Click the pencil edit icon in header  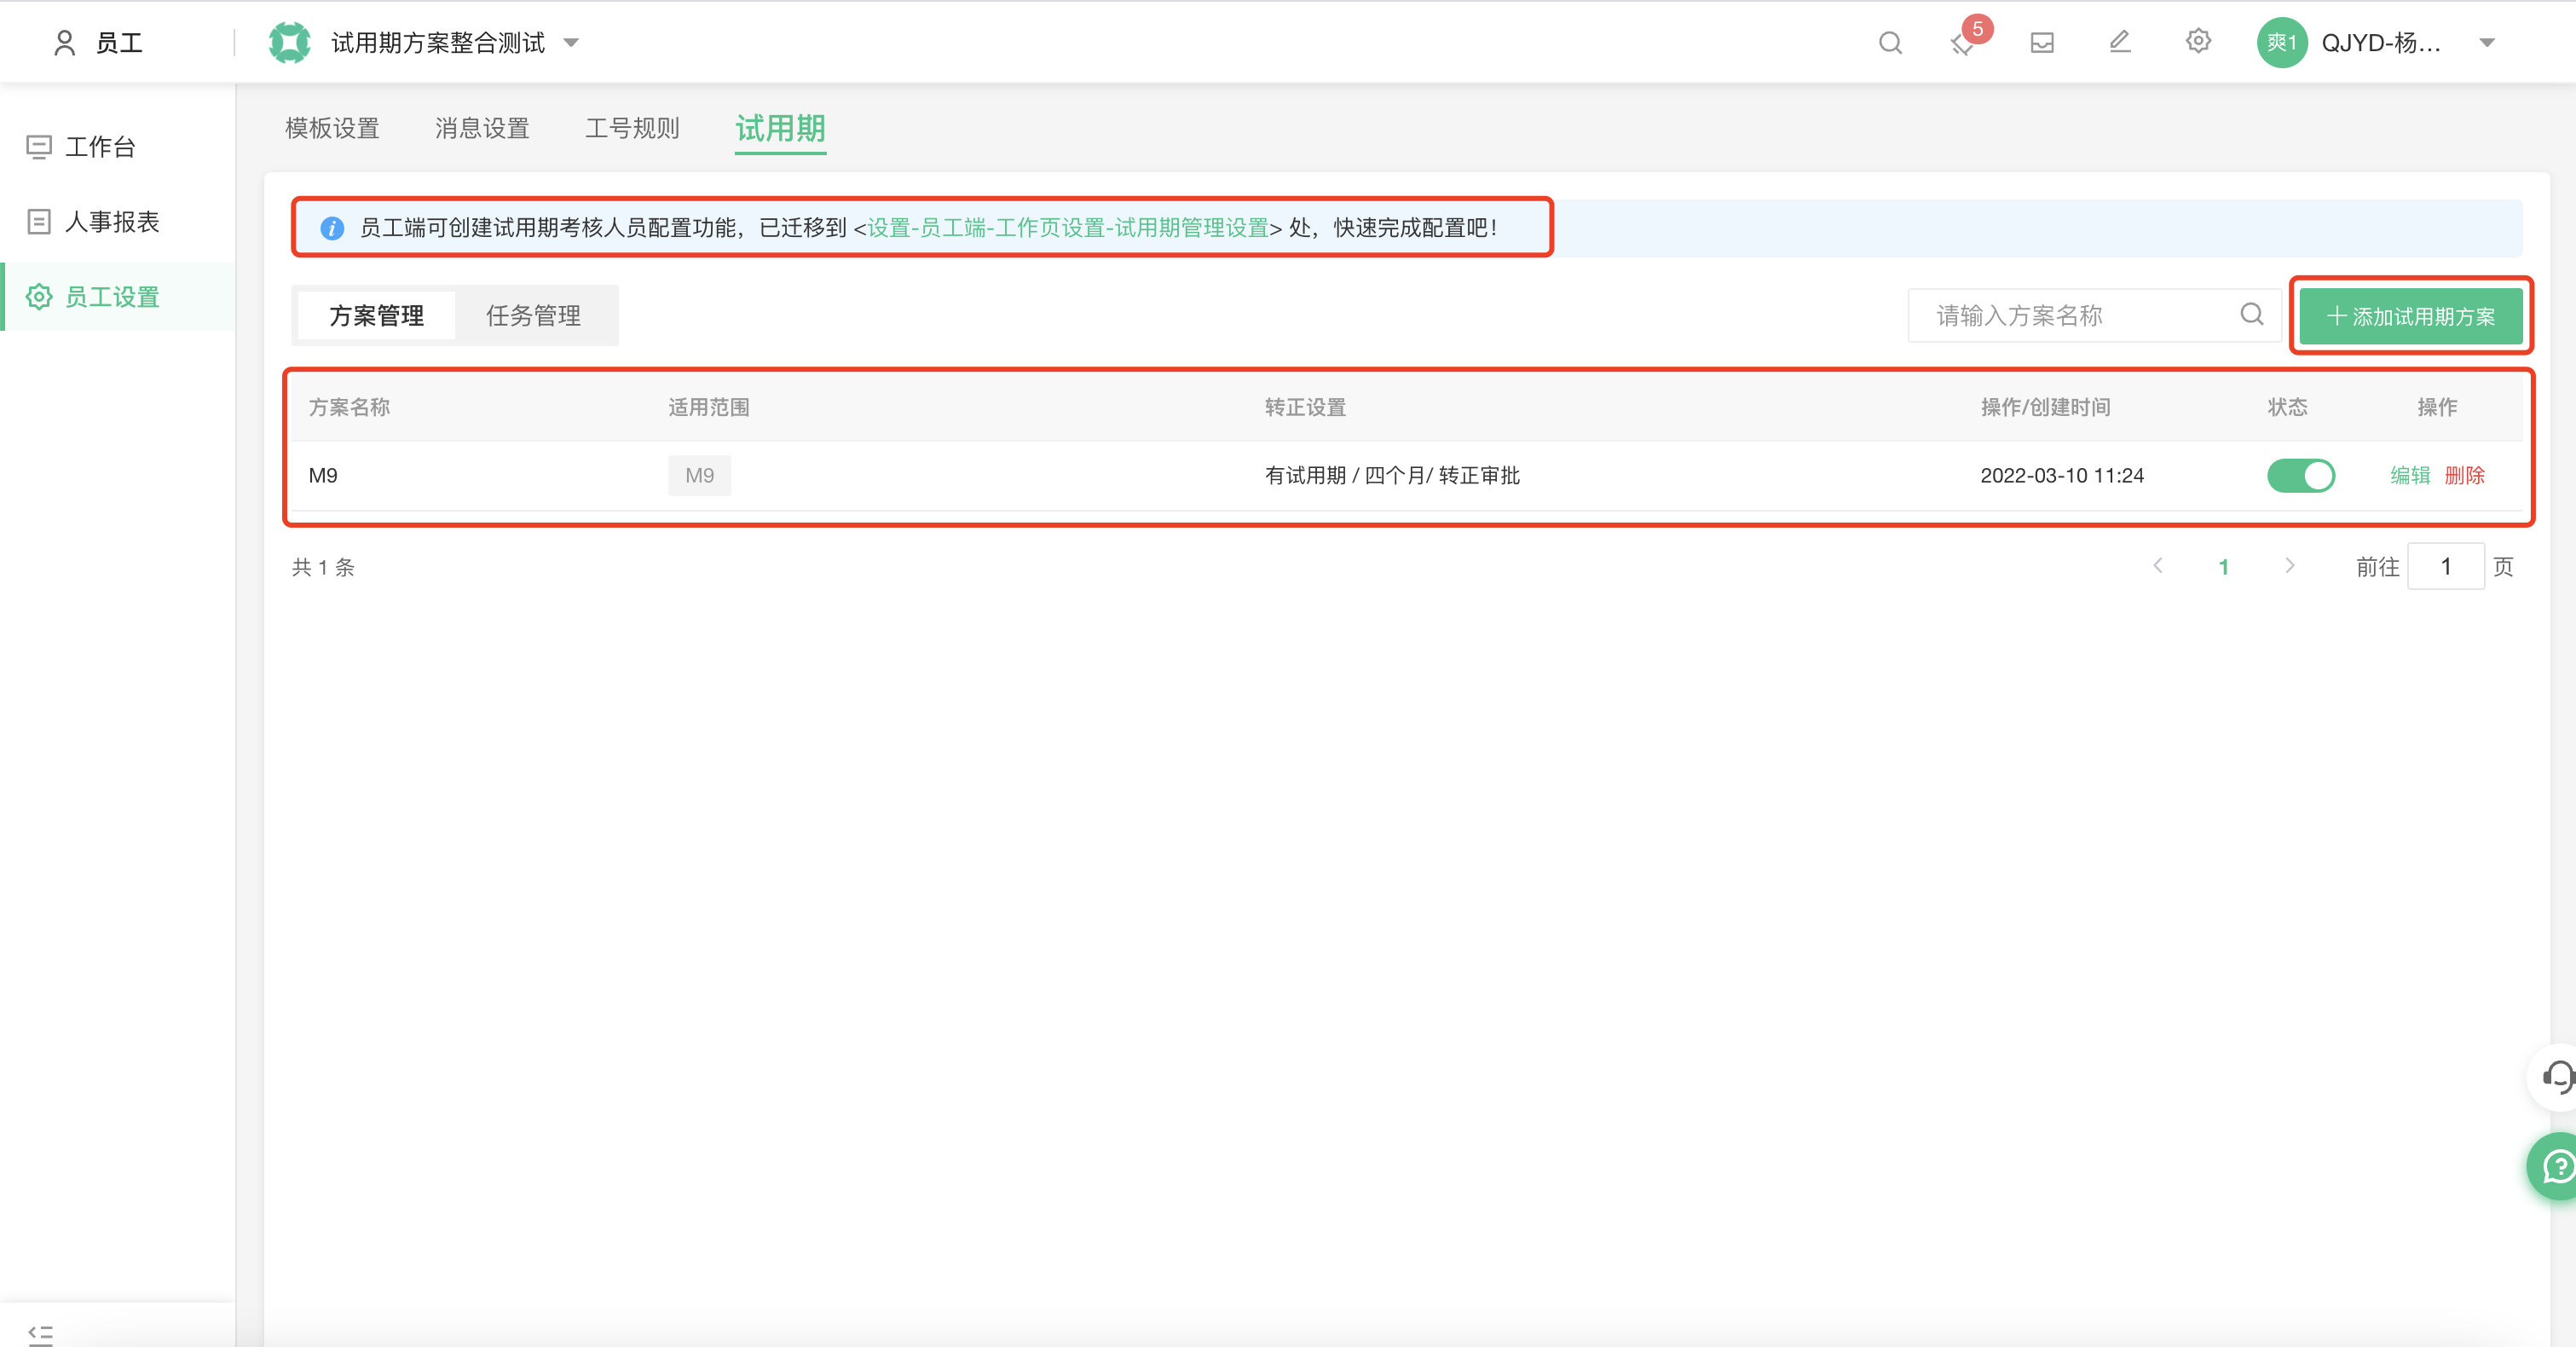tap(2120, 42)
